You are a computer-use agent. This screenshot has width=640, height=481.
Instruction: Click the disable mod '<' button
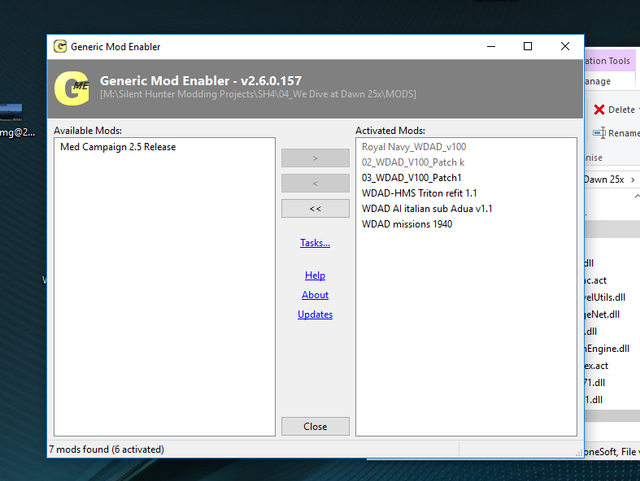(x=315, y=183)
